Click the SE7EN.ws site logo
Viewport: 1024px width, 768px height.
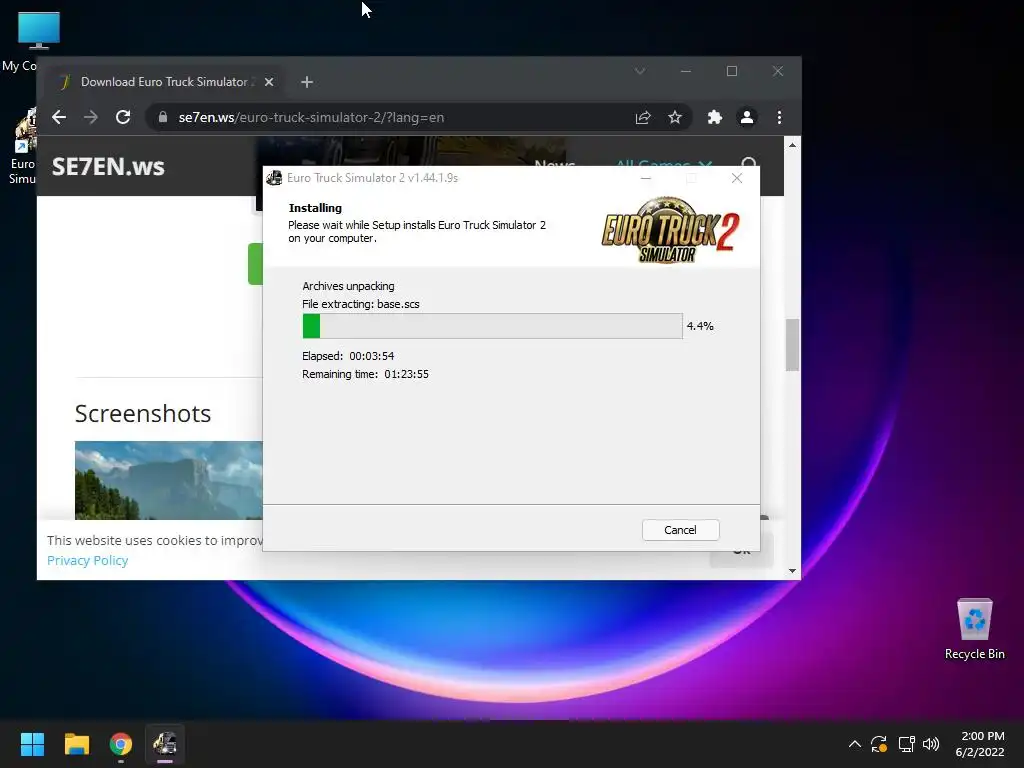click(x=108, y=167)
